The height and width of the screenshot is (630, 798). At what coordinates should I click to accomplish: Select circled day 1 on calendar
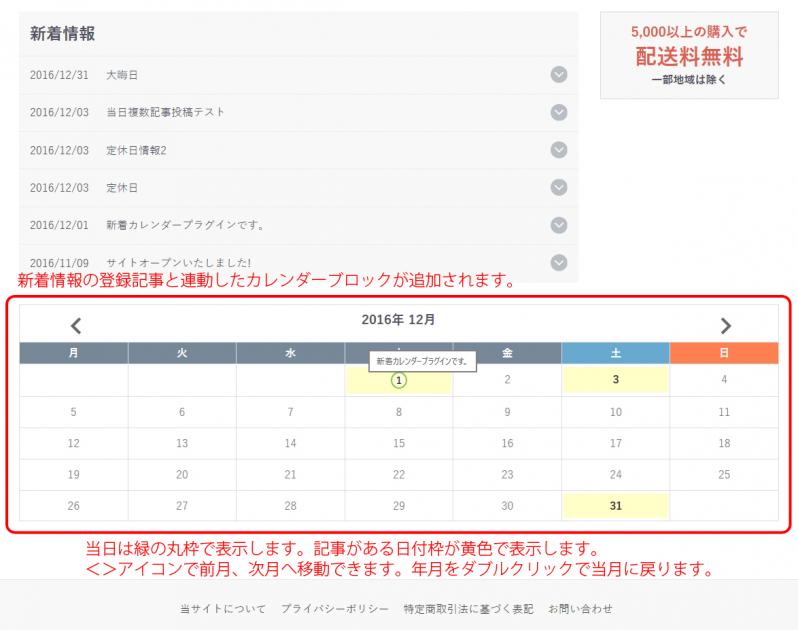398,380
